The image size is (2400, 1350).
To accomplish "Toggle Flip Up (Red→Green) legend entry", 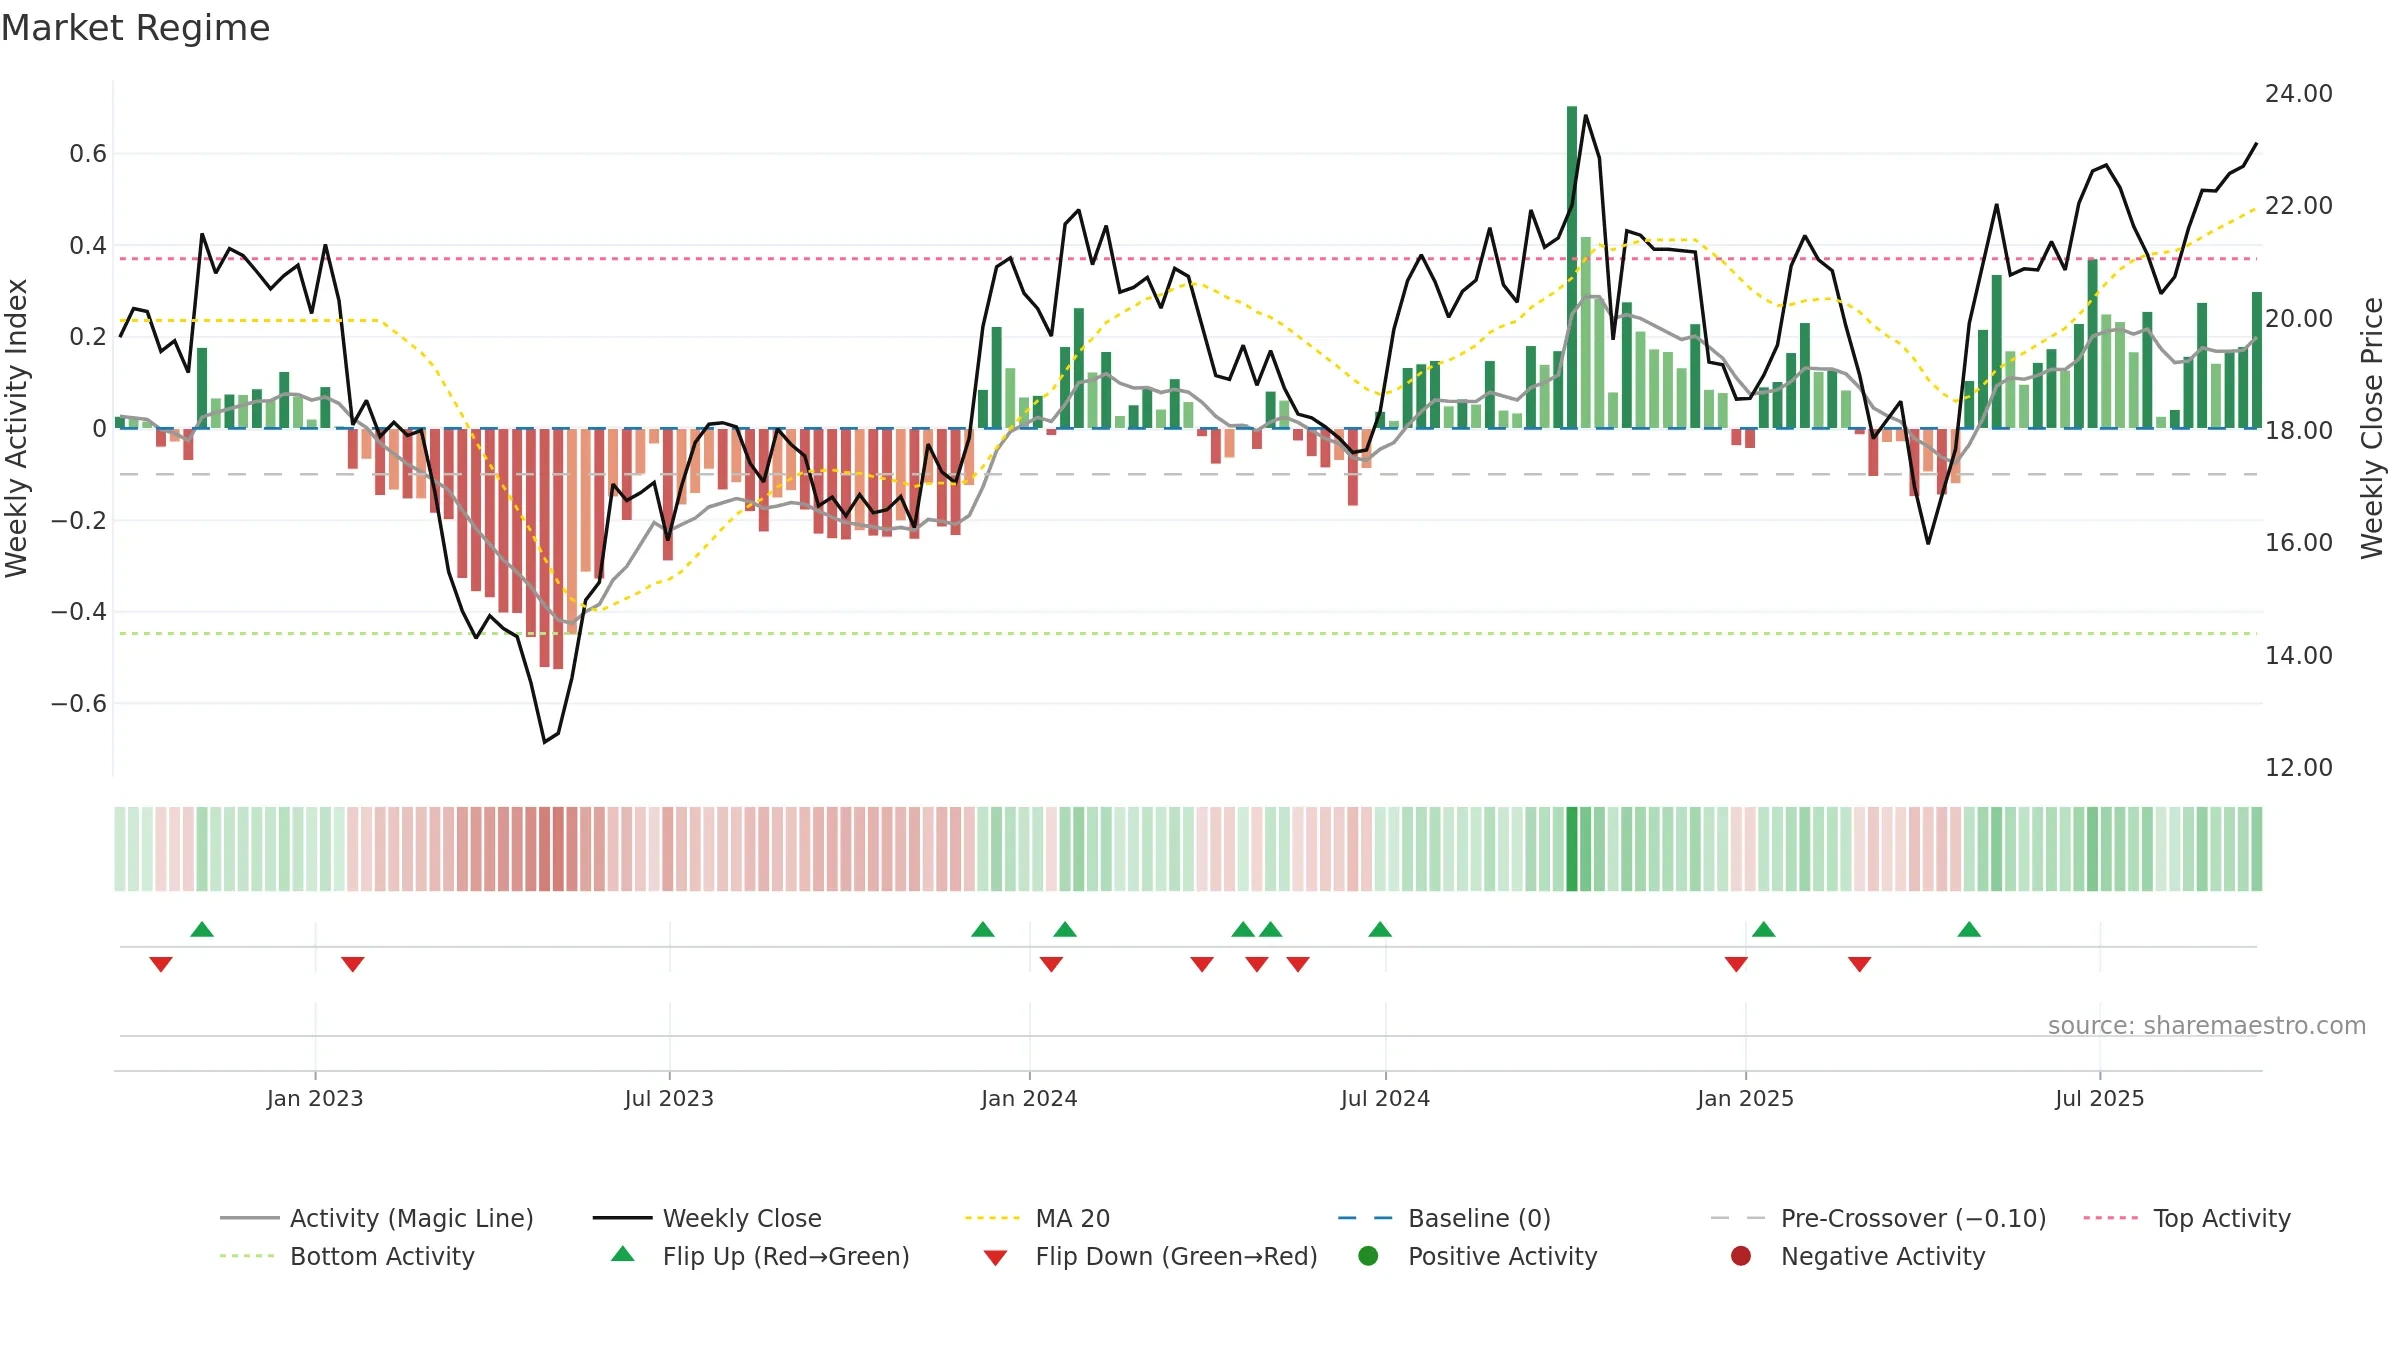I will tap(760, 1256).
